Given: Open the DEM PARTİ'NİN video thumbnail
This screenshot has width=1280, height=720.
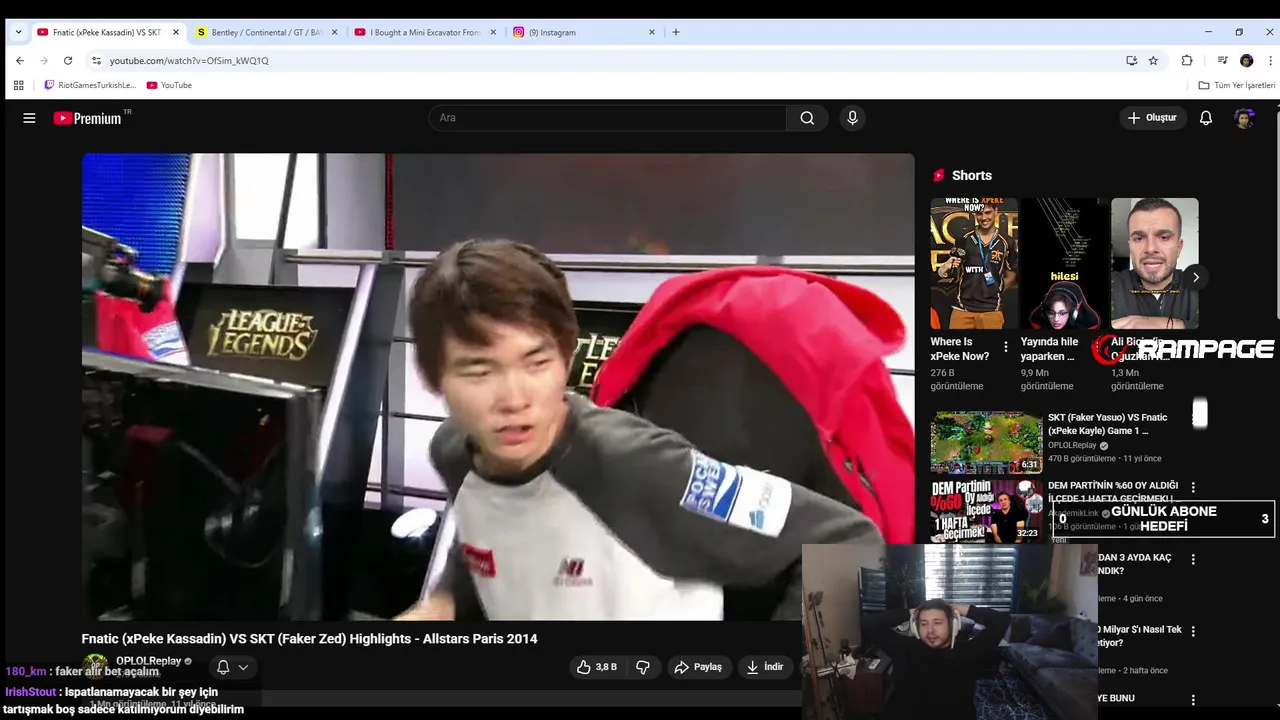Looking at the screenshot, I should pos(987,510).
